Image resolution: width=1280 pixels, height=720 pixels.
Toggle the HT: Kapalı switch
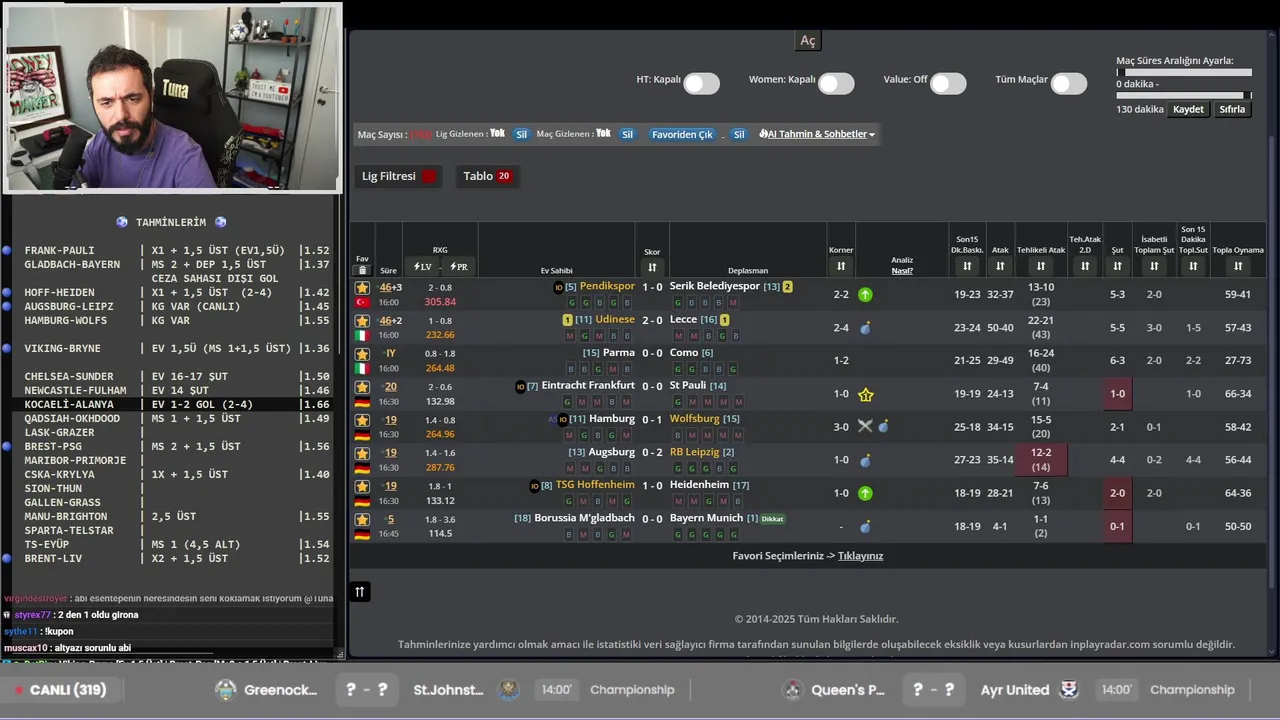701,84
